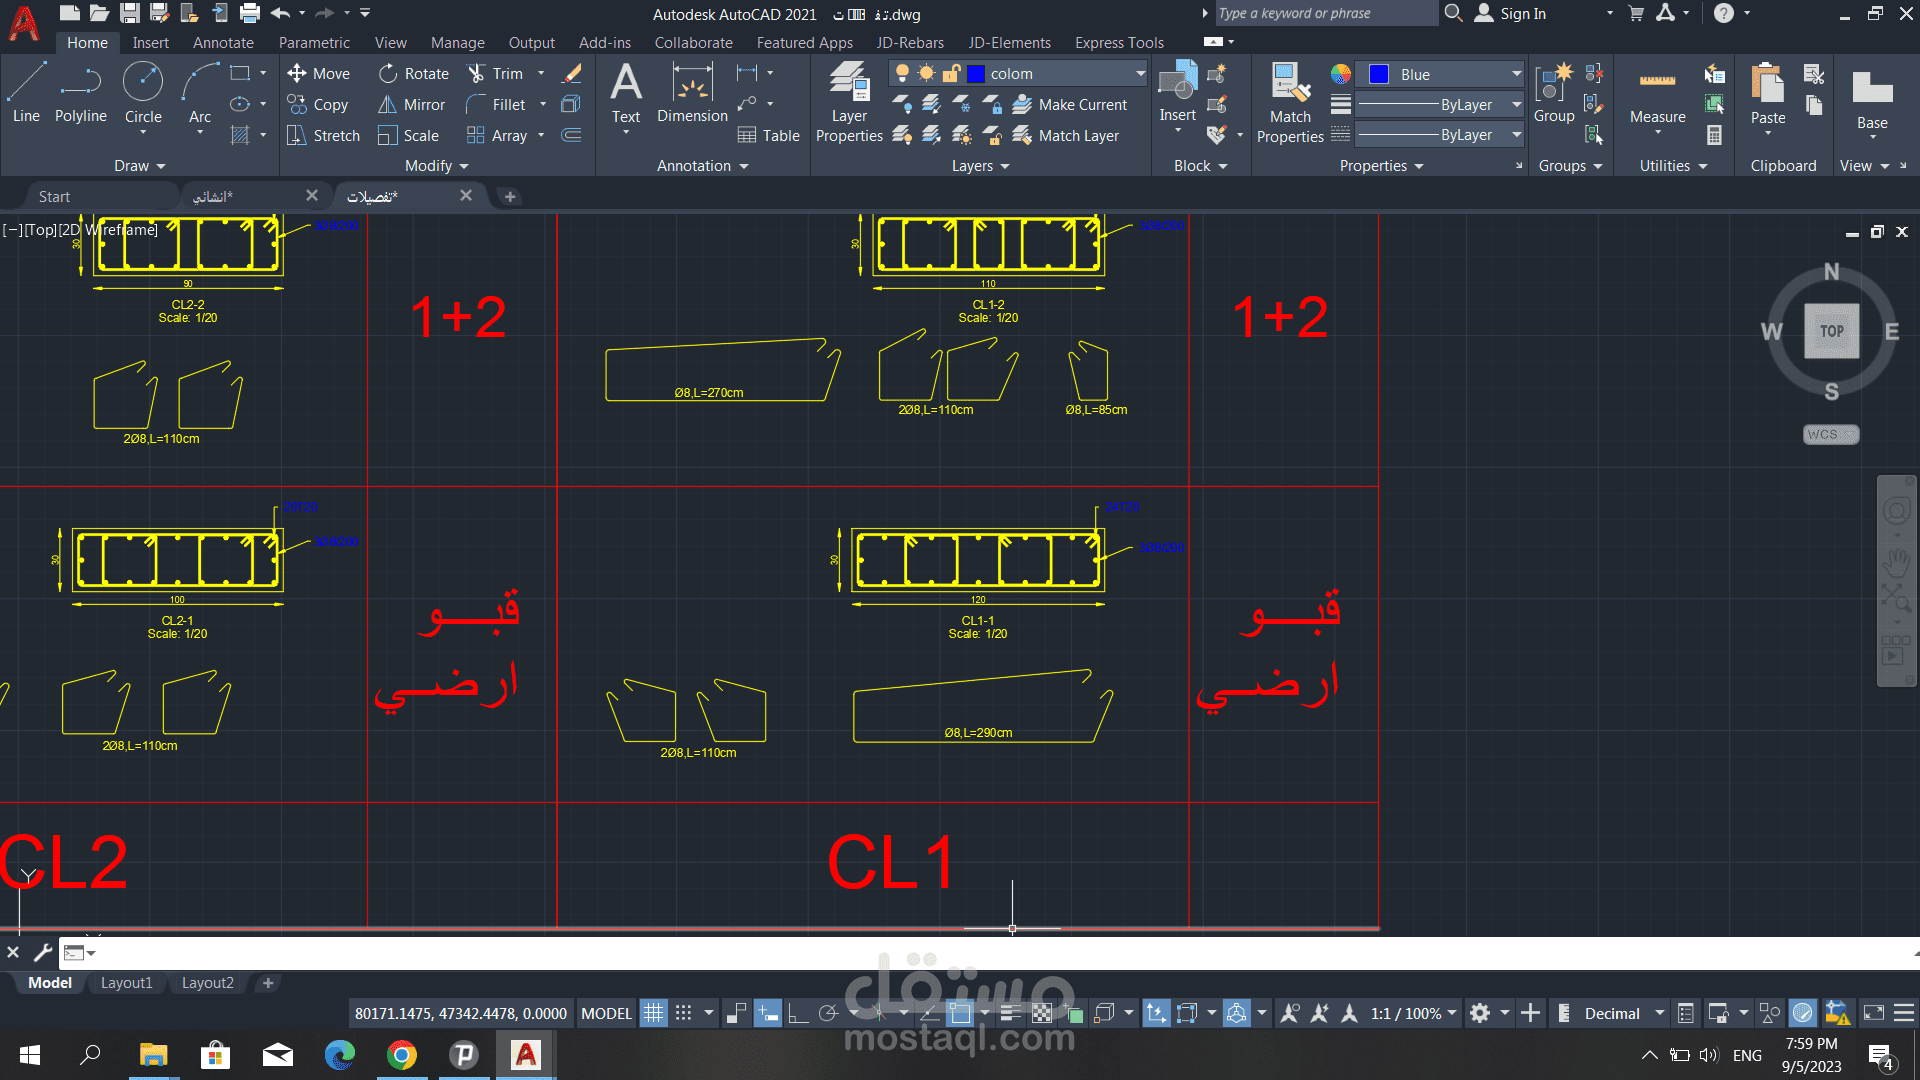1920x1080 pixels.
Task: Click the Fillet tool
Action: 496,104
